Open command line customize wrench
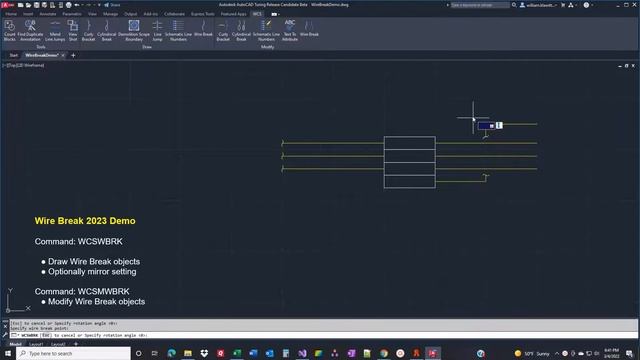This screenshot has height=360, width=640. pos(5,335)
